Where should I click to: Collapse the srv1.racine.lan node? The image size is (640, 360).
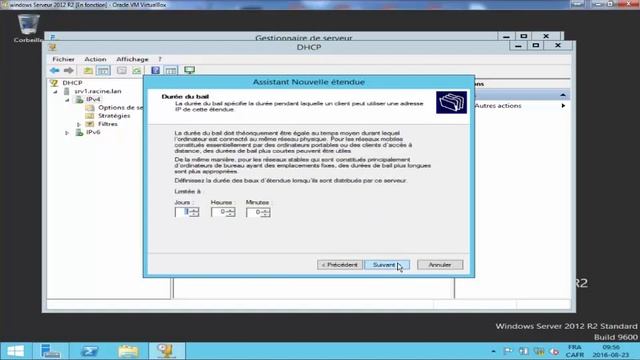coord(56,92)
